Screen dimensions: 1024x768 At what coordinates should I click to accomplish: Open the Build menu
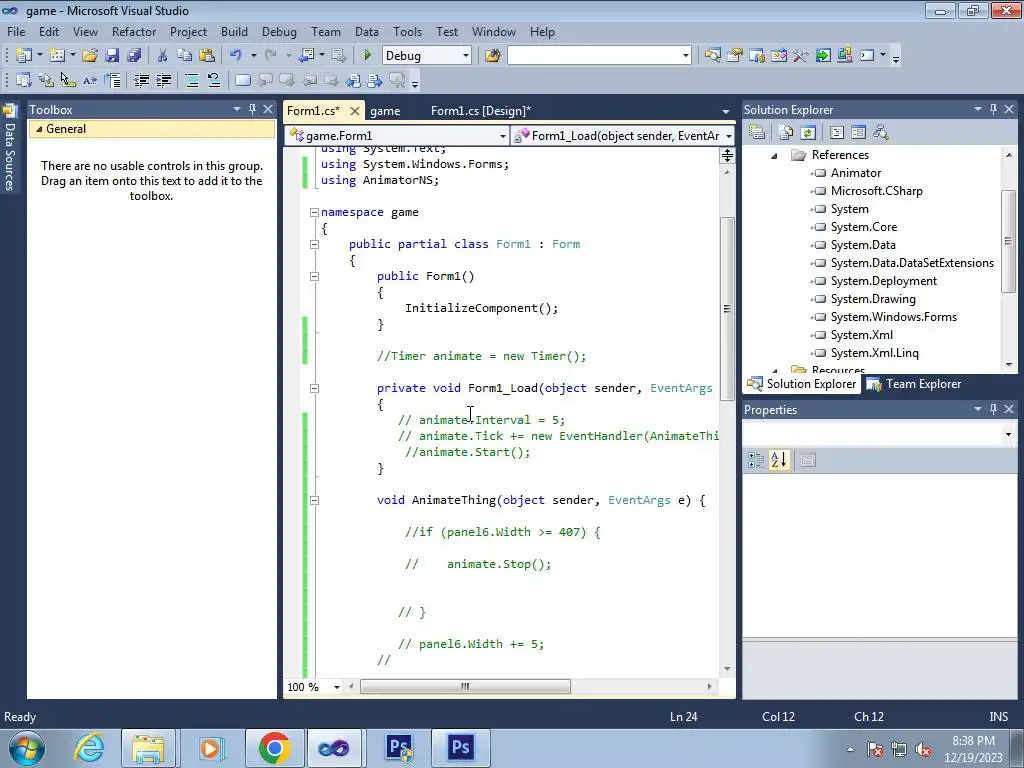tap(234, 31)
